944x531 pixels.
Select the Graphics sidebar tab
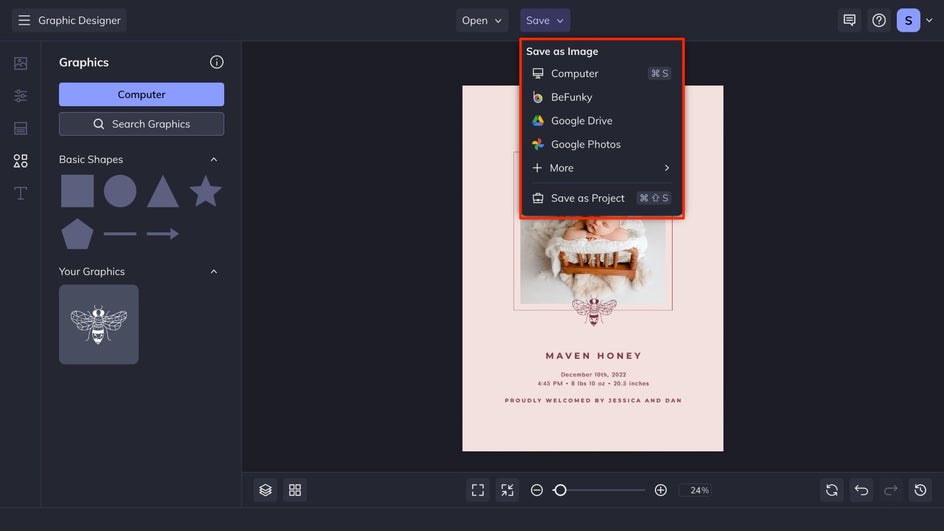coord(20,161)
